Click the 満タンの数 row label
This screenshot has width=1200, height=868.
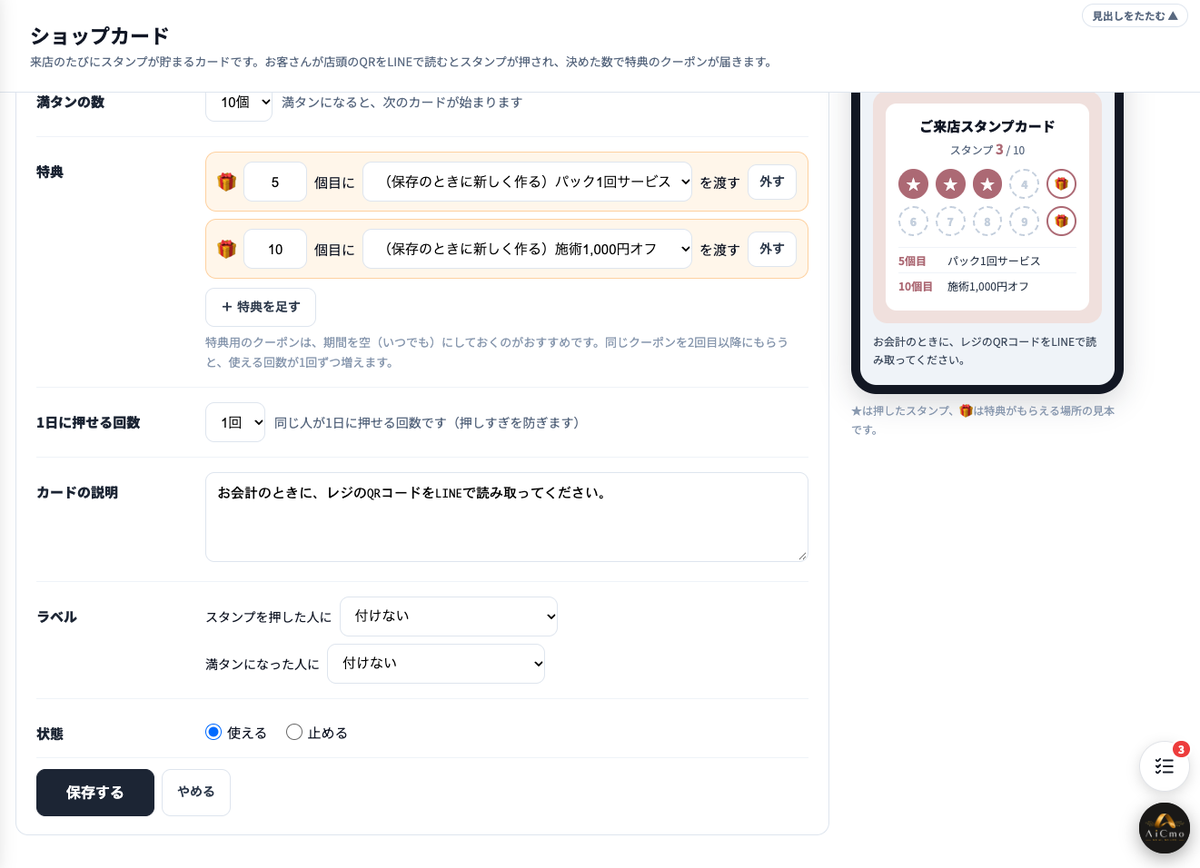pyautogui.click(x=70, y=102)
